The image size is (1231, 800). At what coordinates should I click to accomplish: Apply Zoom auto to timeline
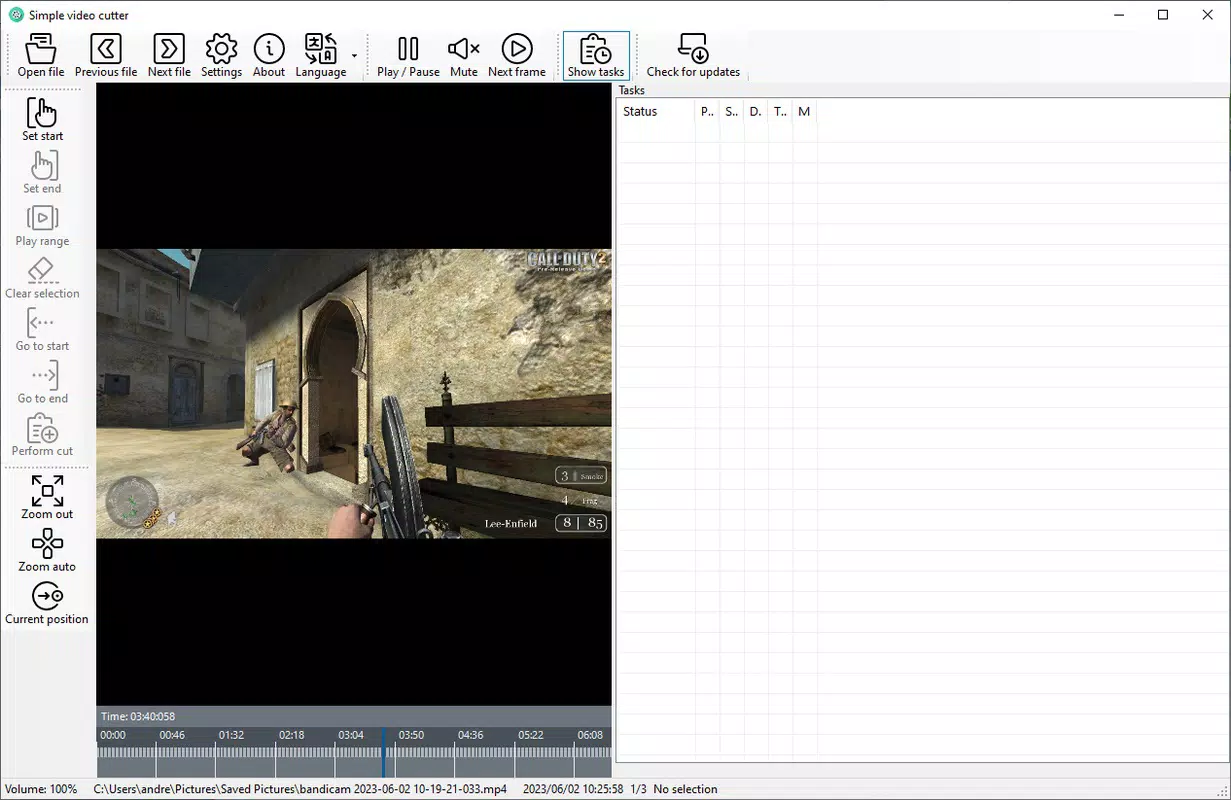tap(47, 550)
